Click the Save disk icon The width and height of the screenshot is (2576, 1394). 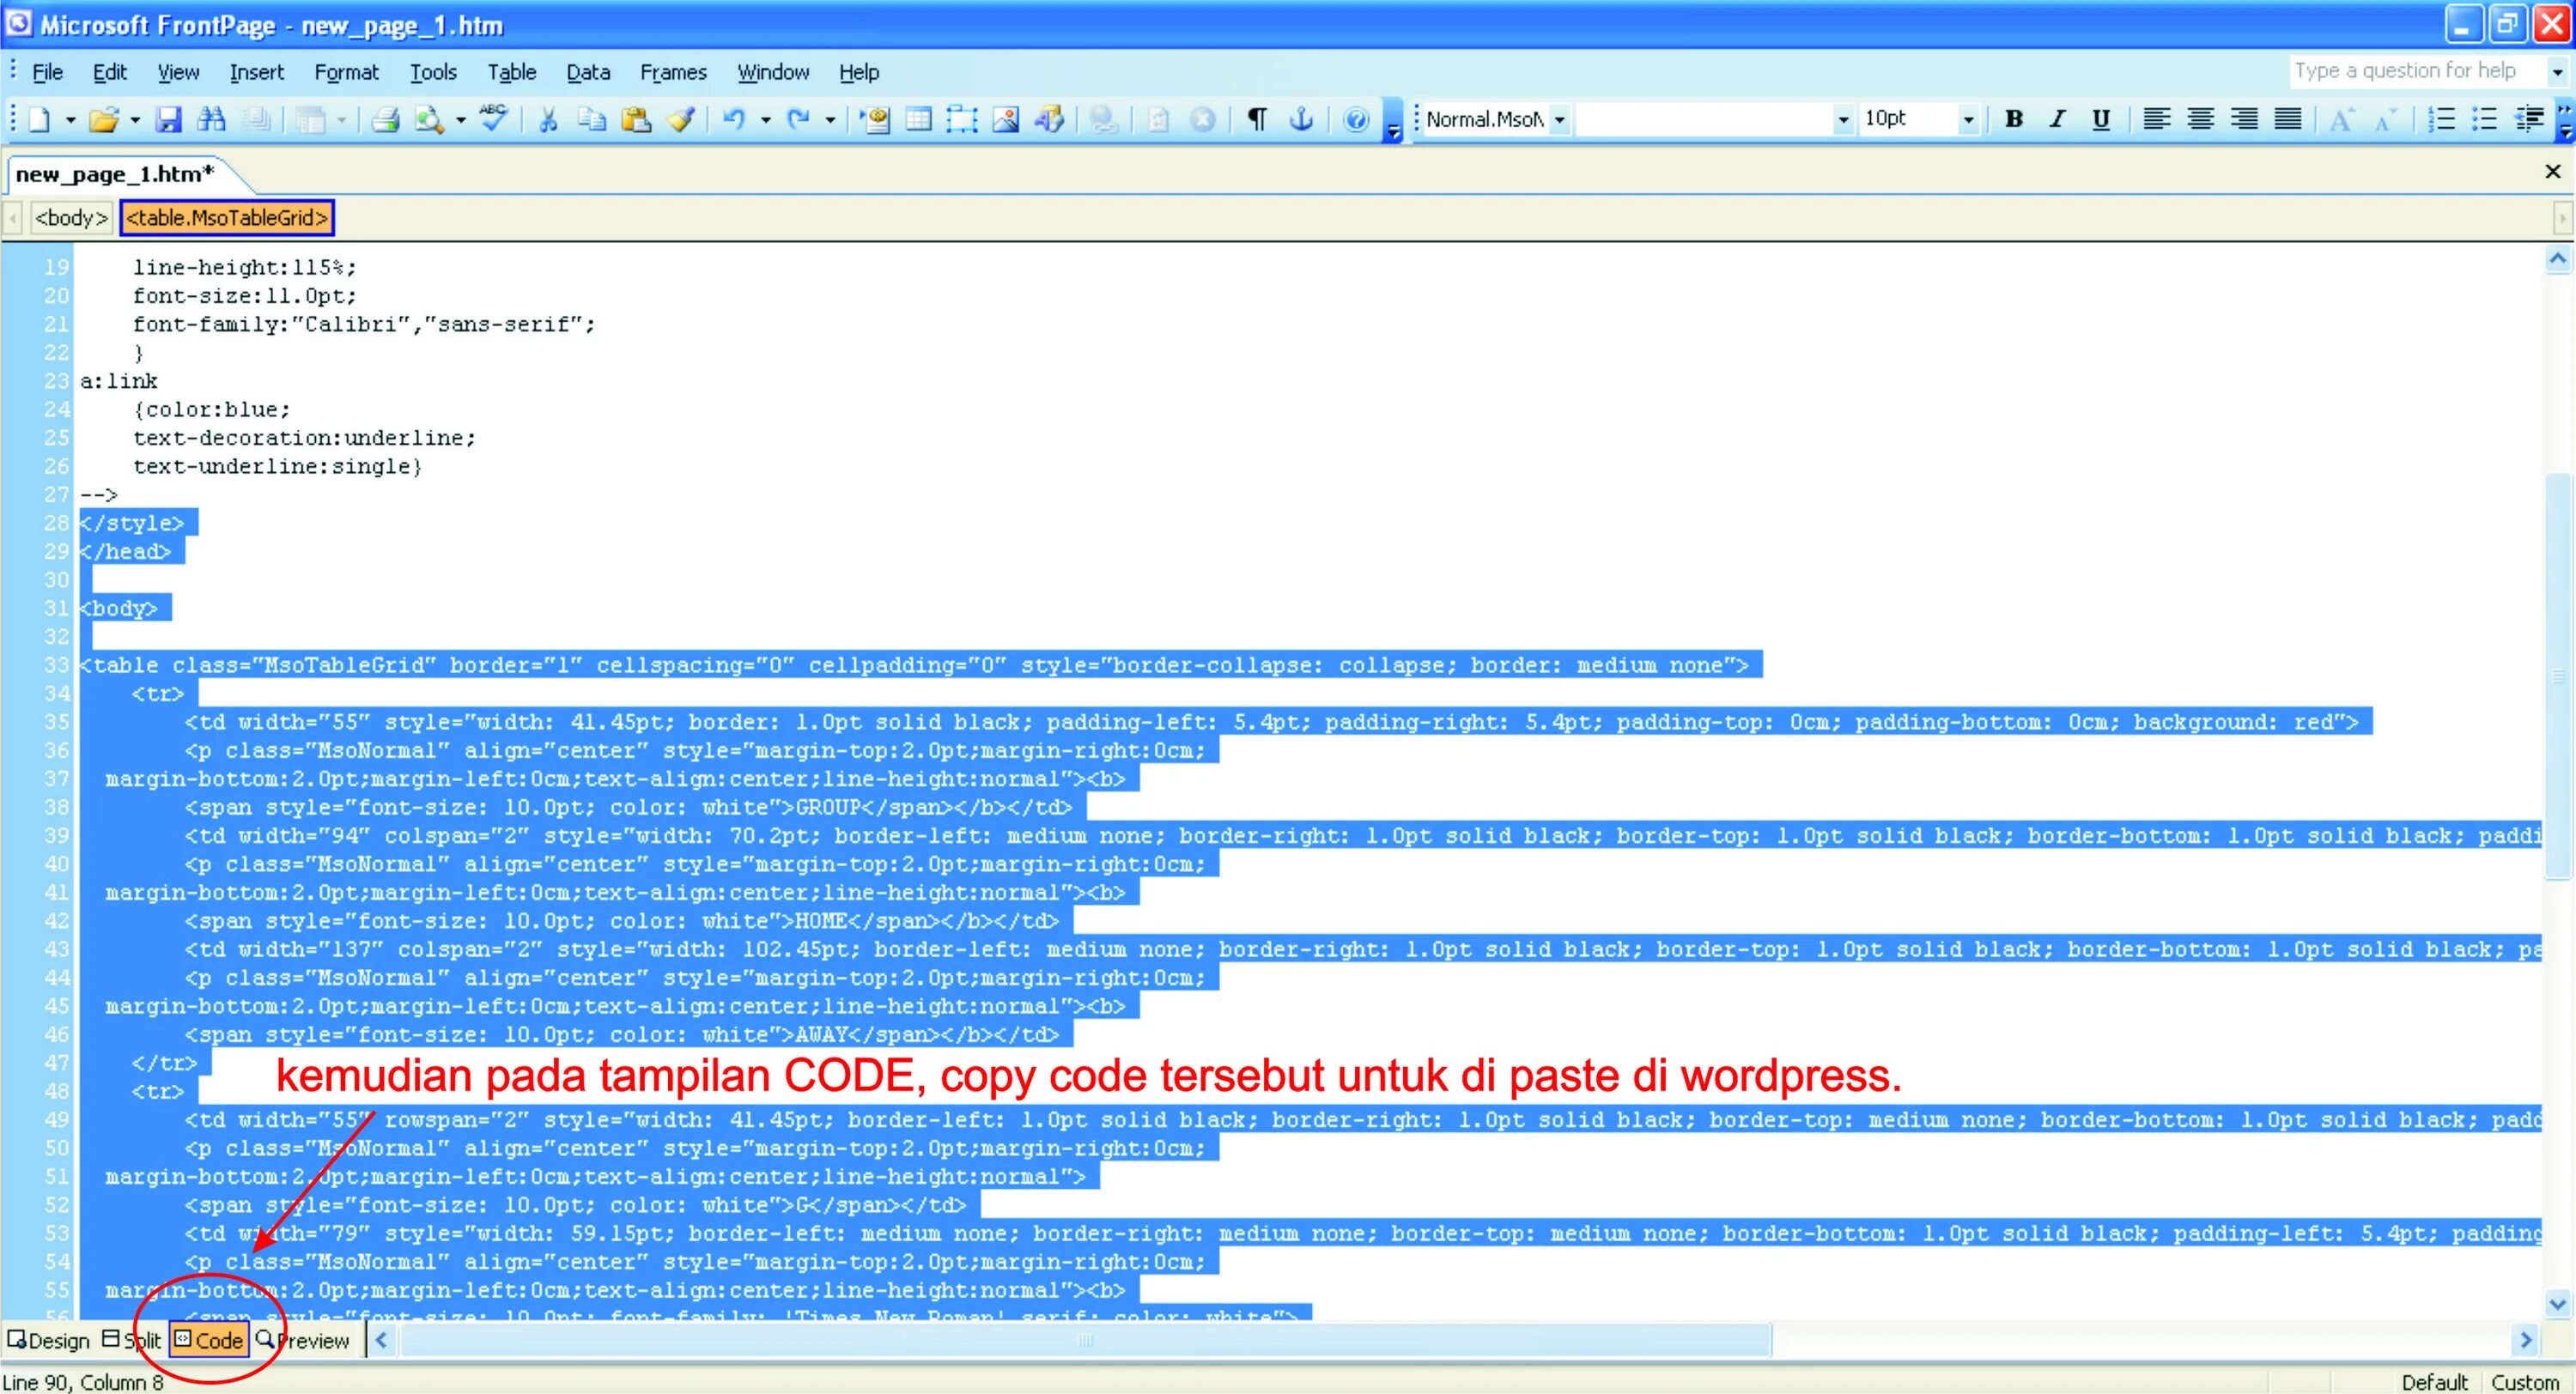coord(168,120)
